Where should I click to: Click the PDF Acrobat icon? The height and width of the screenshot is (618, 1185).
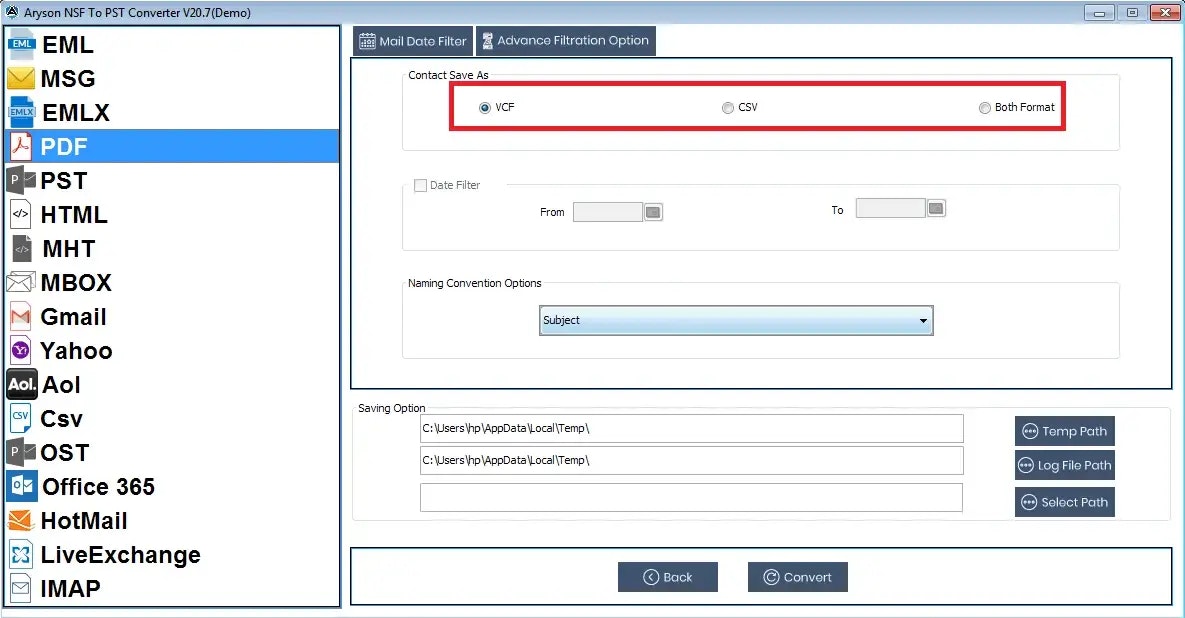pyautogui.click(x=20, y=146)
